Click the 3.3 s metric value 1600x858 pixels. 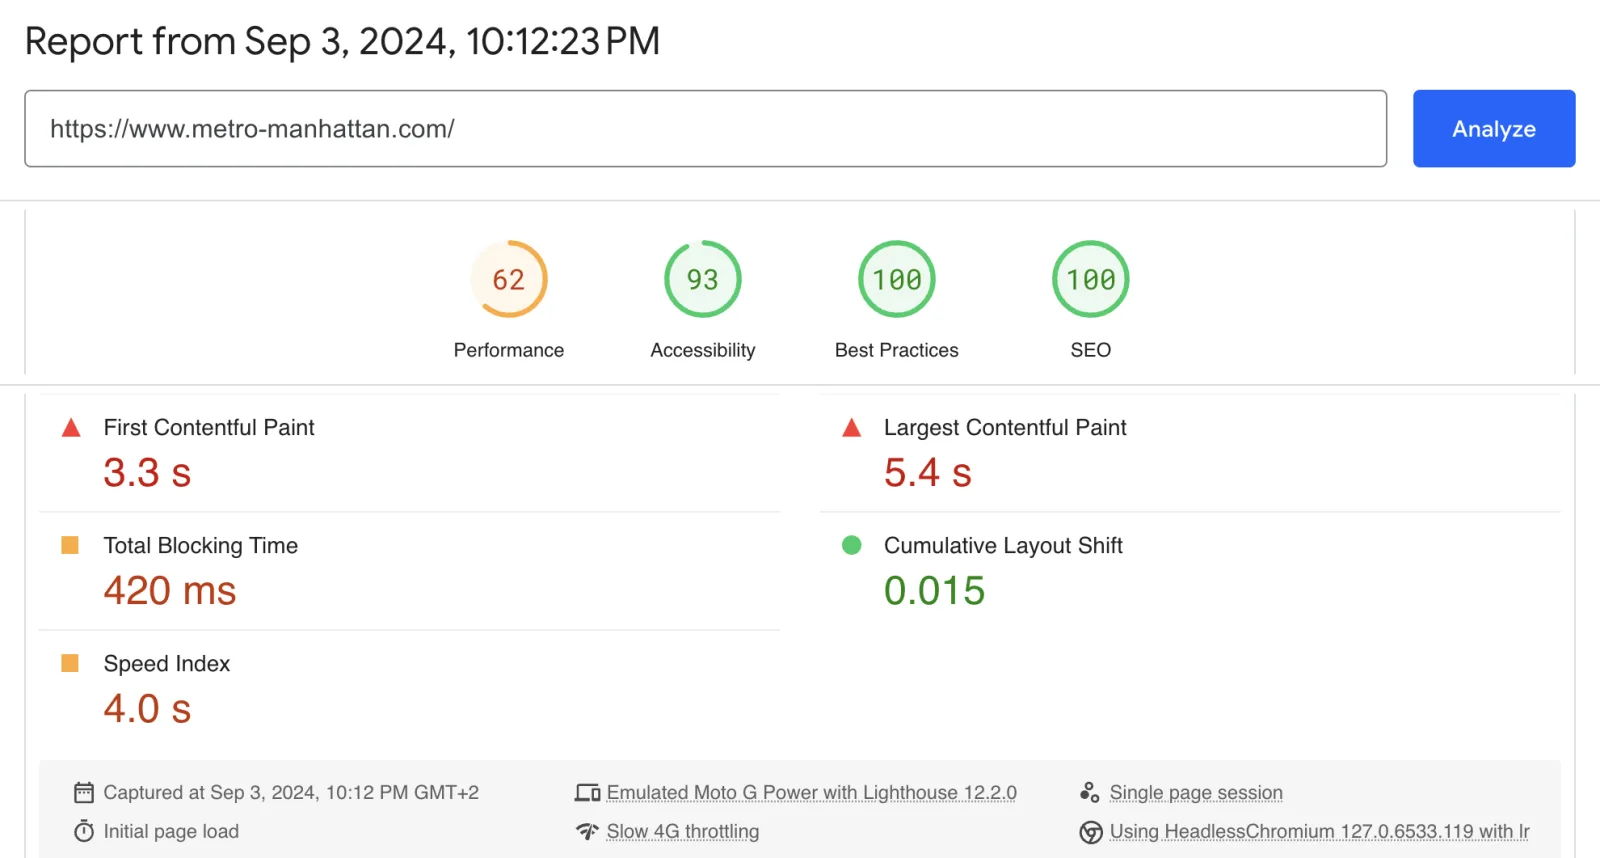click(147, 472)
